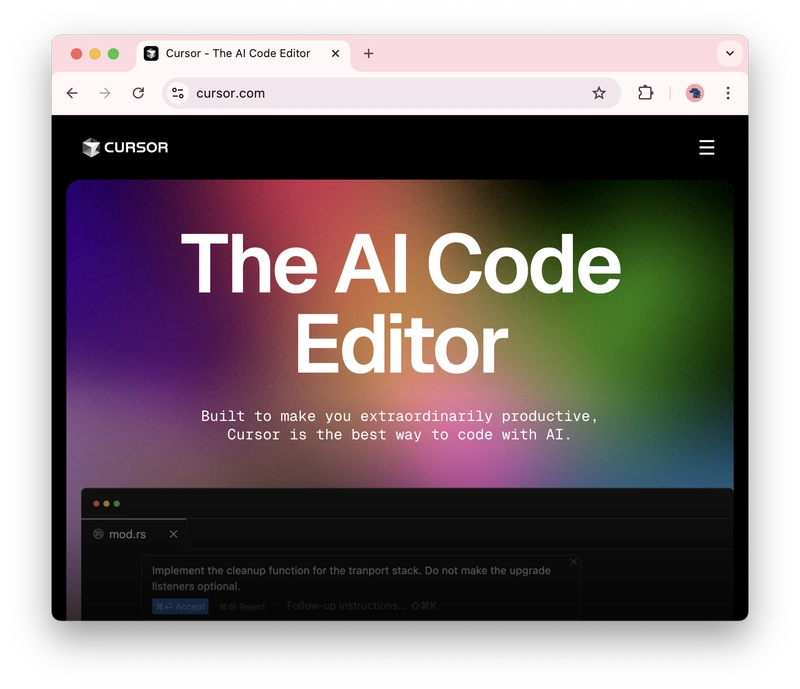Close the browser window with the red button
Viewport: 800px width, 689px height.
pyautogui.click(x=77, y=54)
